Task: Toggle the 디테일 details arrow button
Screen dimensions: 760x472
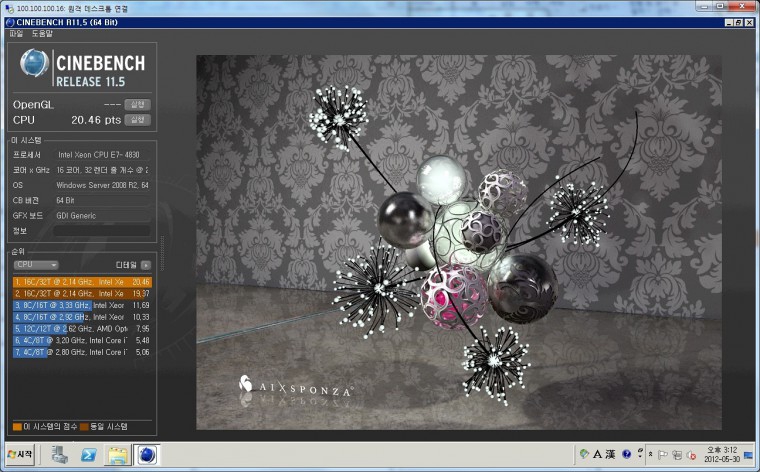Action: pos(146,265)
